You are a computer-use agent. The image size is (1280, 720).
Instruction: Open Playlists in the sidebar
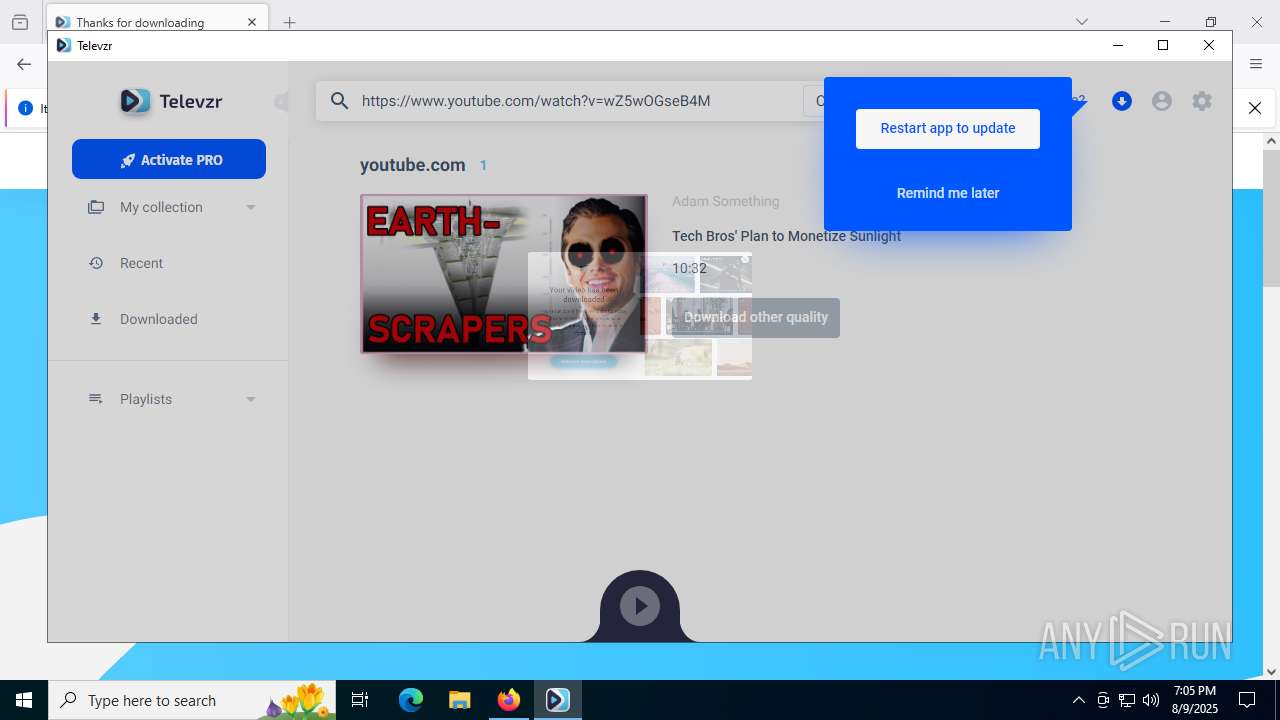146,399
